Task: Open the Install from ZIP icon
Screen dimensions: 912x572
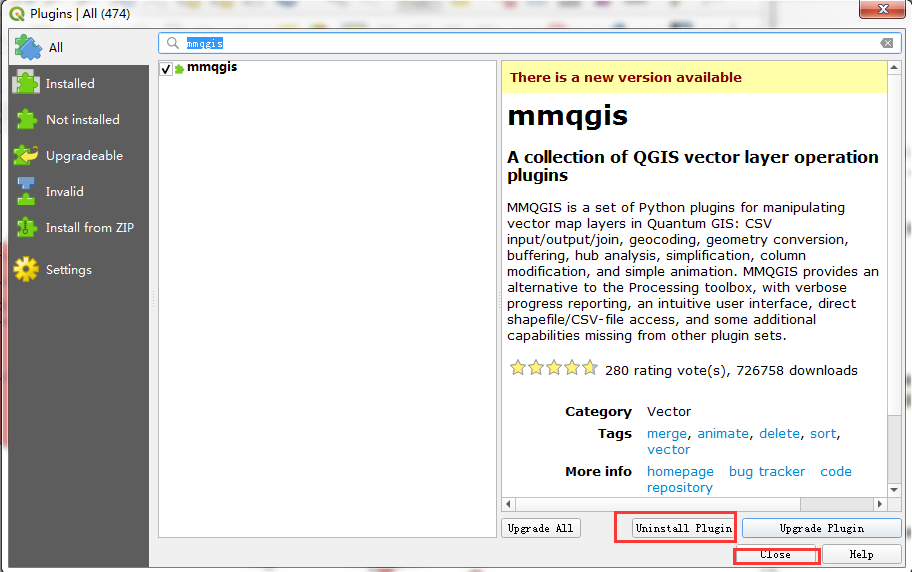Action: point(26,227)
